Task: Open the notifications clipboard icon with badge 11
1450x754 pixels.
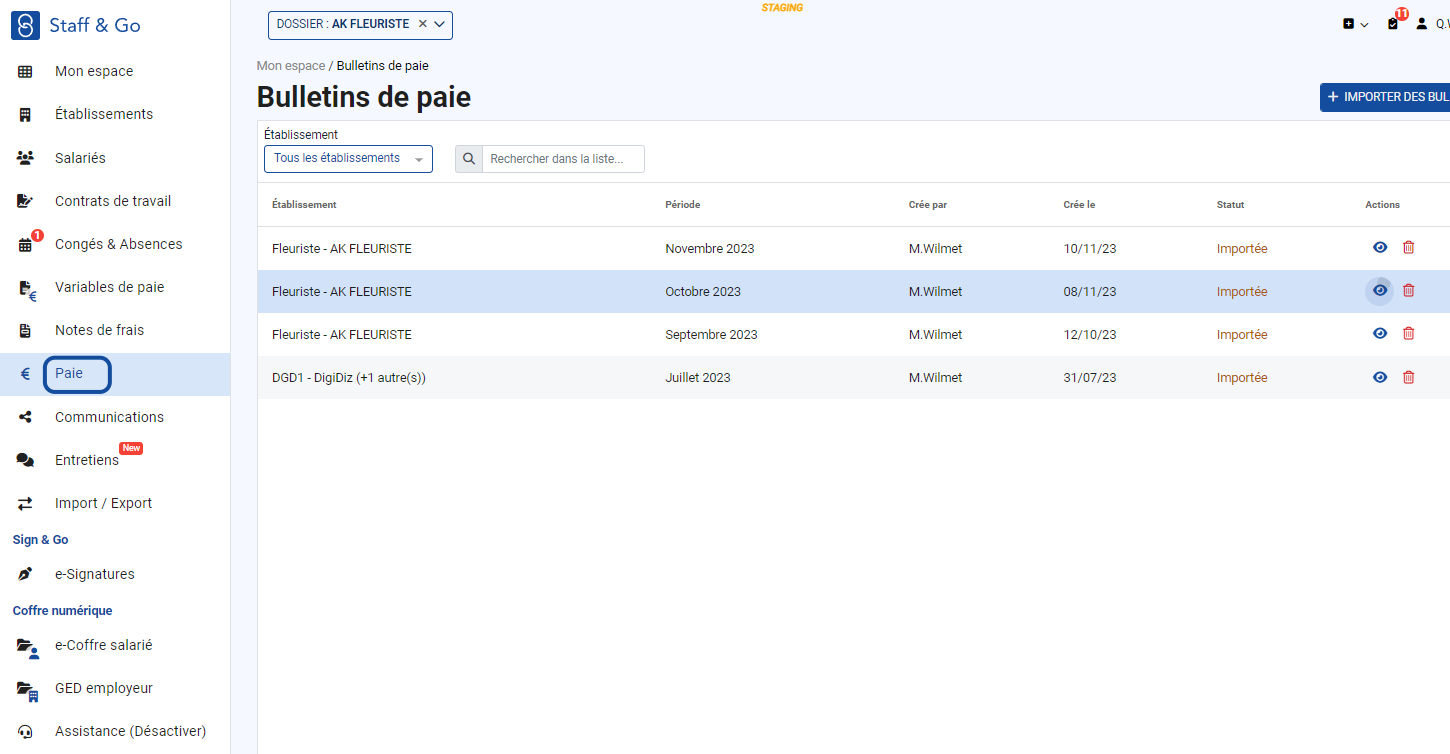Action: pos(1394,22)
